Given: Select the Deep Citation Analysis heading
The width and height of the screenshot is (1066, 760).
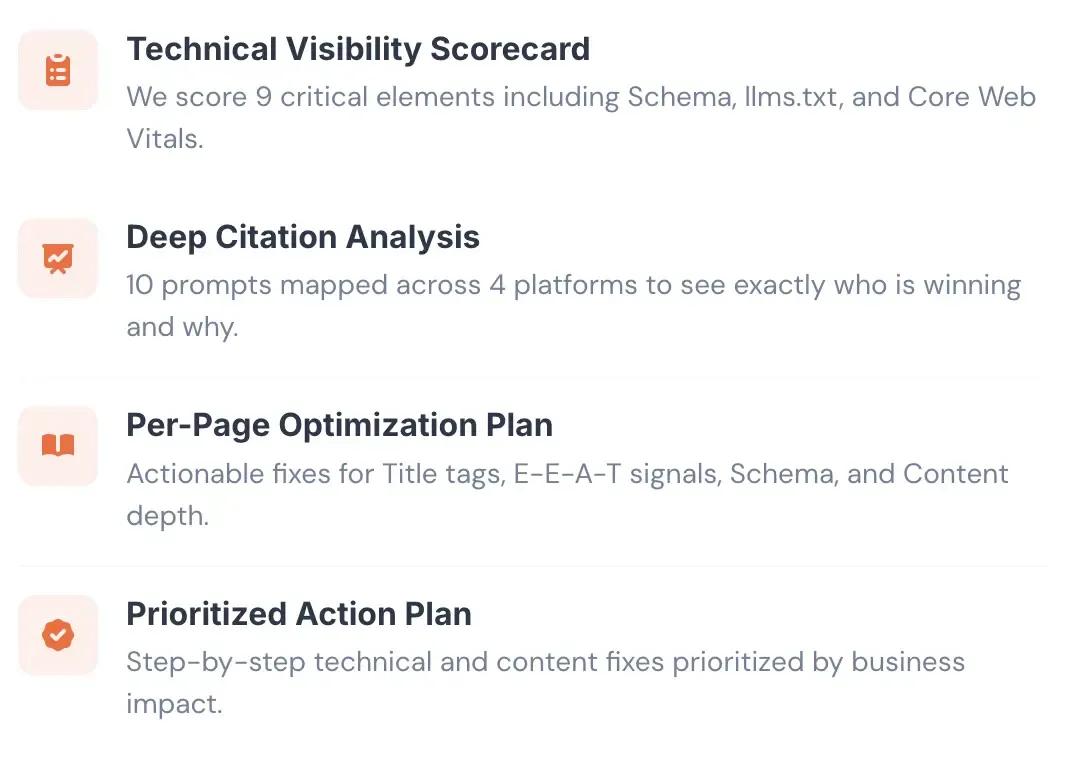Looking at the screenshot, I should click(x=303, y=237).
